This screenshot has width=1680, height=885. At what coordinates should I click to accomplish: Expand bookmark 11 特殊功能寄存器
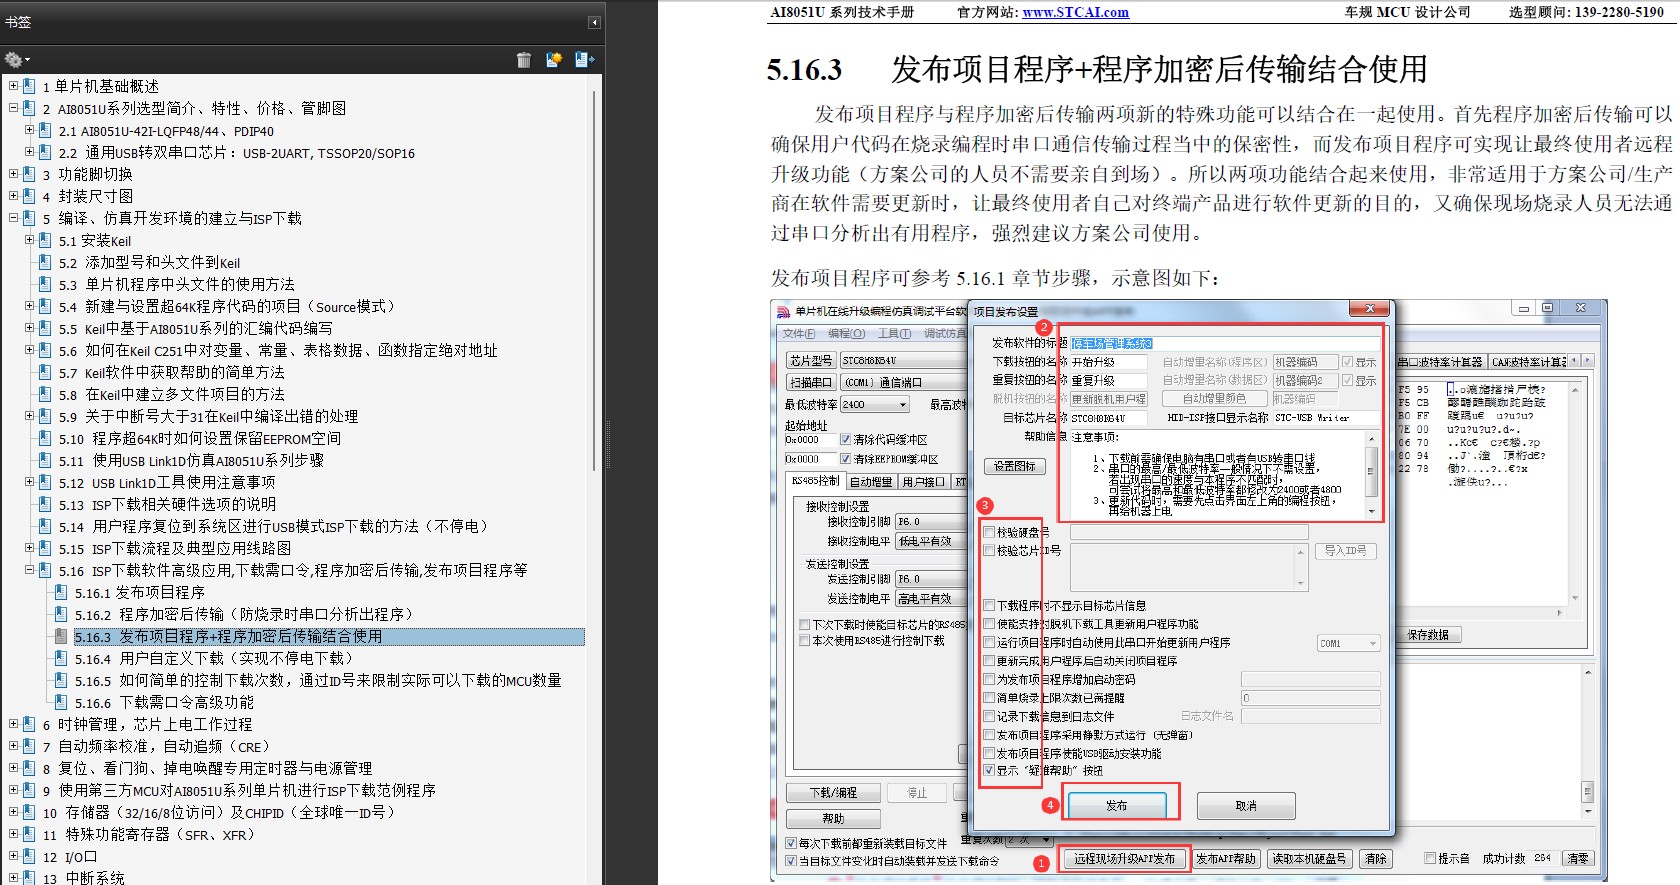[x=13, y=834]
